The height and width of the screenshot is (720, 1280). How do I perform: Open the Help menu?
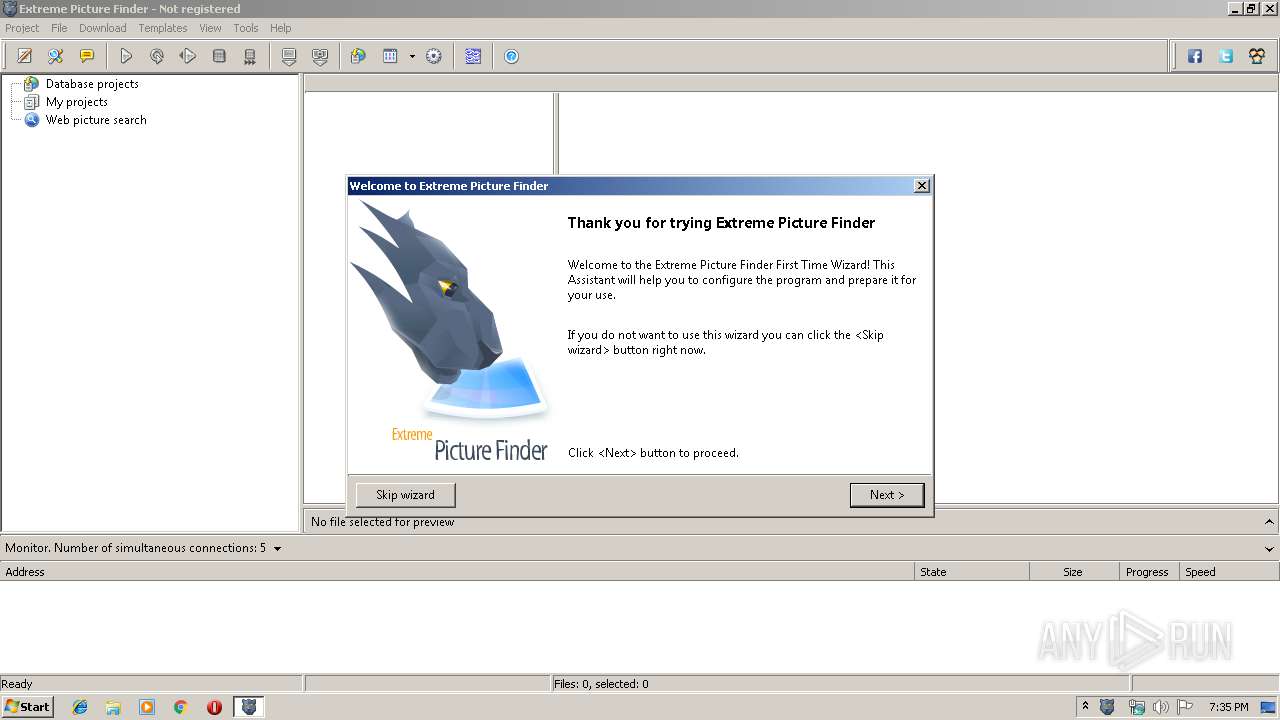[x=281, y=28]
